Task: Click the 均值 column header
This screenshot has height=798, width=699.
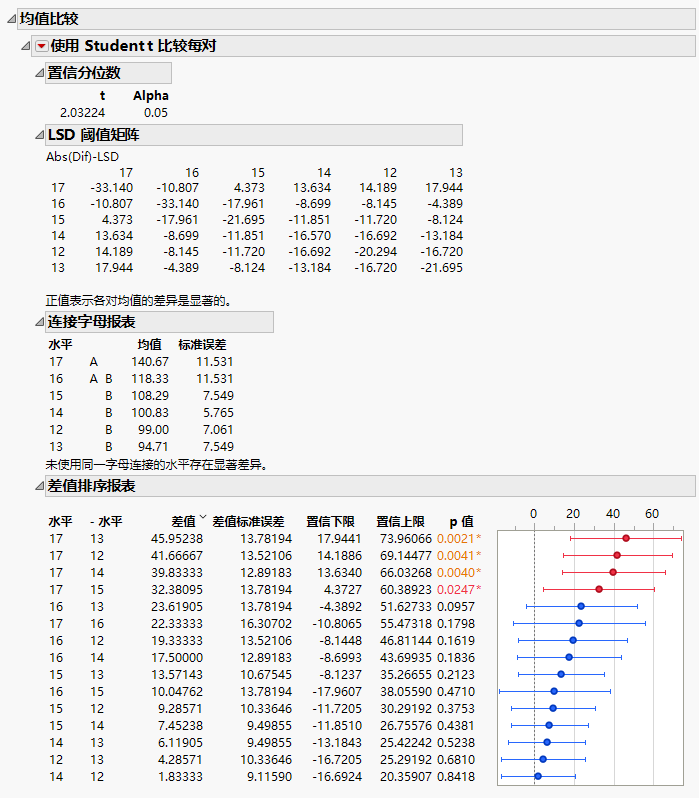Action: pos(150,345)
